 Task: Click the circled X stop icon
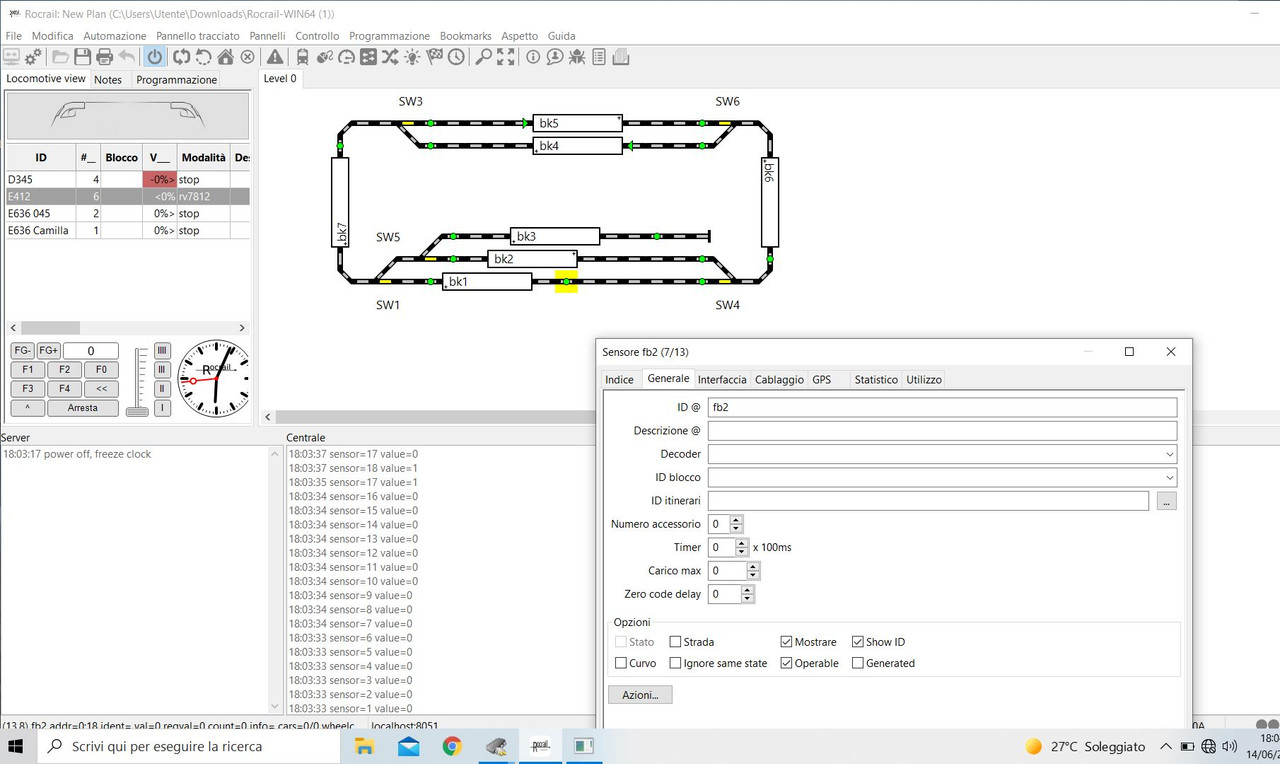click(248, 57)
